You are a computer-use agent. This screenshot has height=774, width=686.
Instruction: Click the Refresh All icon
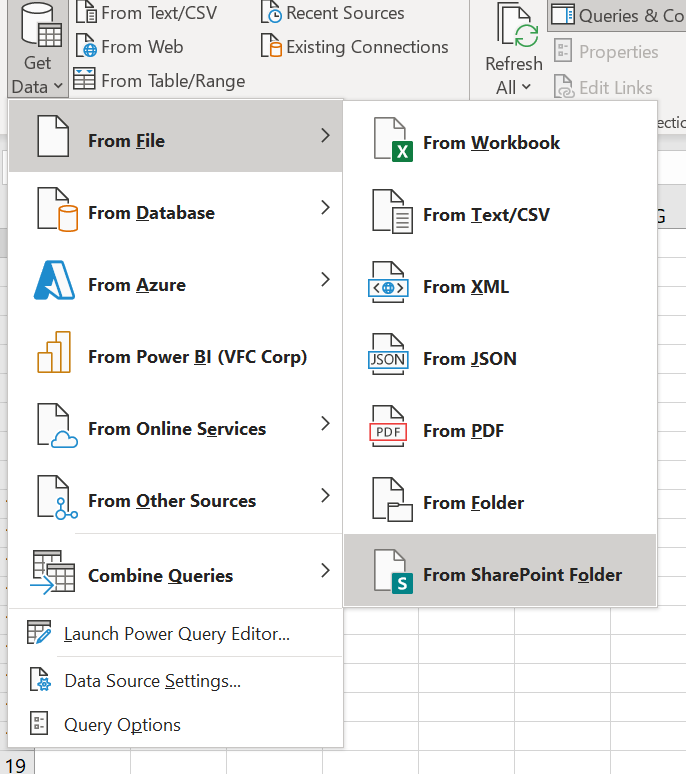click(x=517, y=25)
